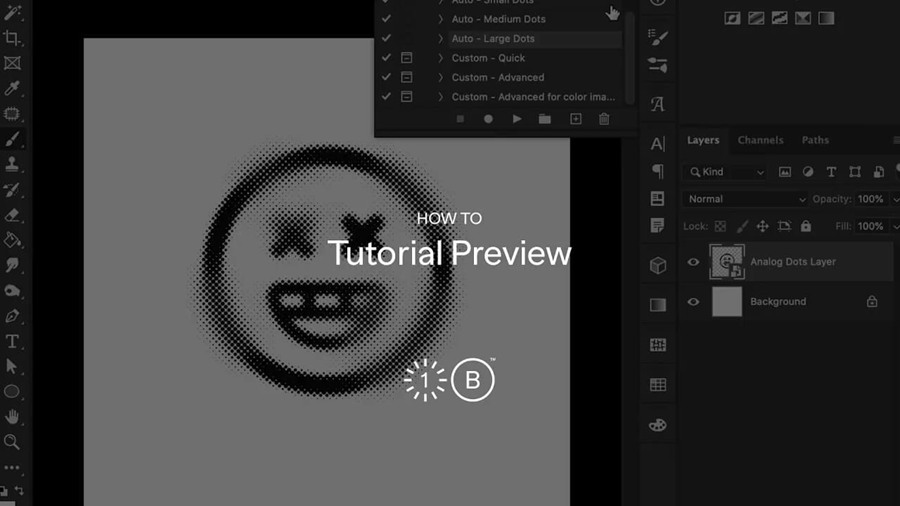Open the Kind filter dropdown
The image size is (900, 506).
(727, 172)
